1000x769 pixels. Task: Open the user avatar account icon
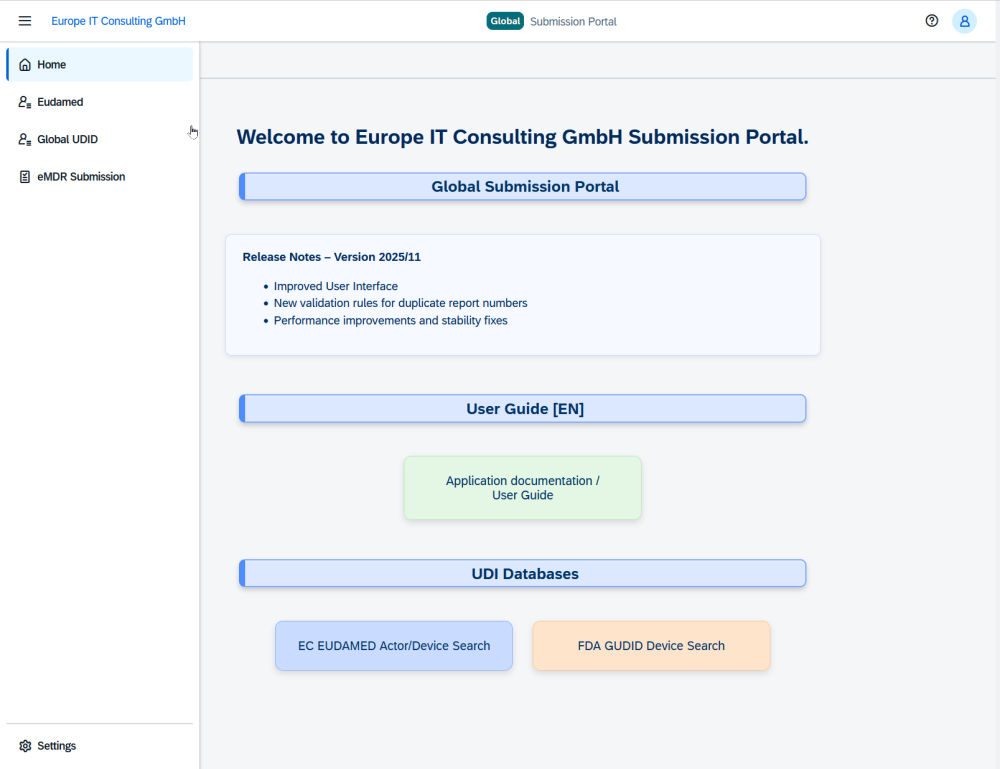tap(963, 20)
